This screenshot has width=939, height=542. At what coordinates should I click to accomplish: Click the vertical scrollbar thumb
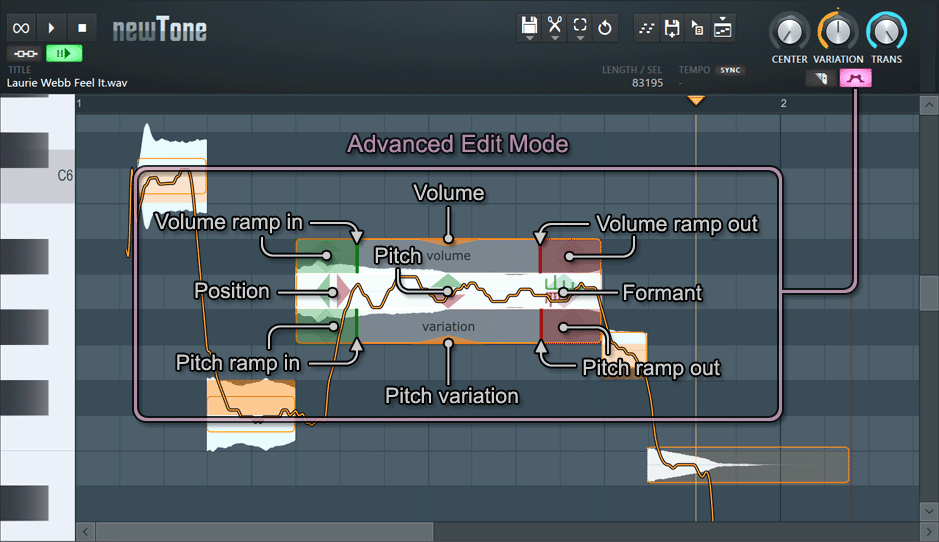click(x=929, y=293)
